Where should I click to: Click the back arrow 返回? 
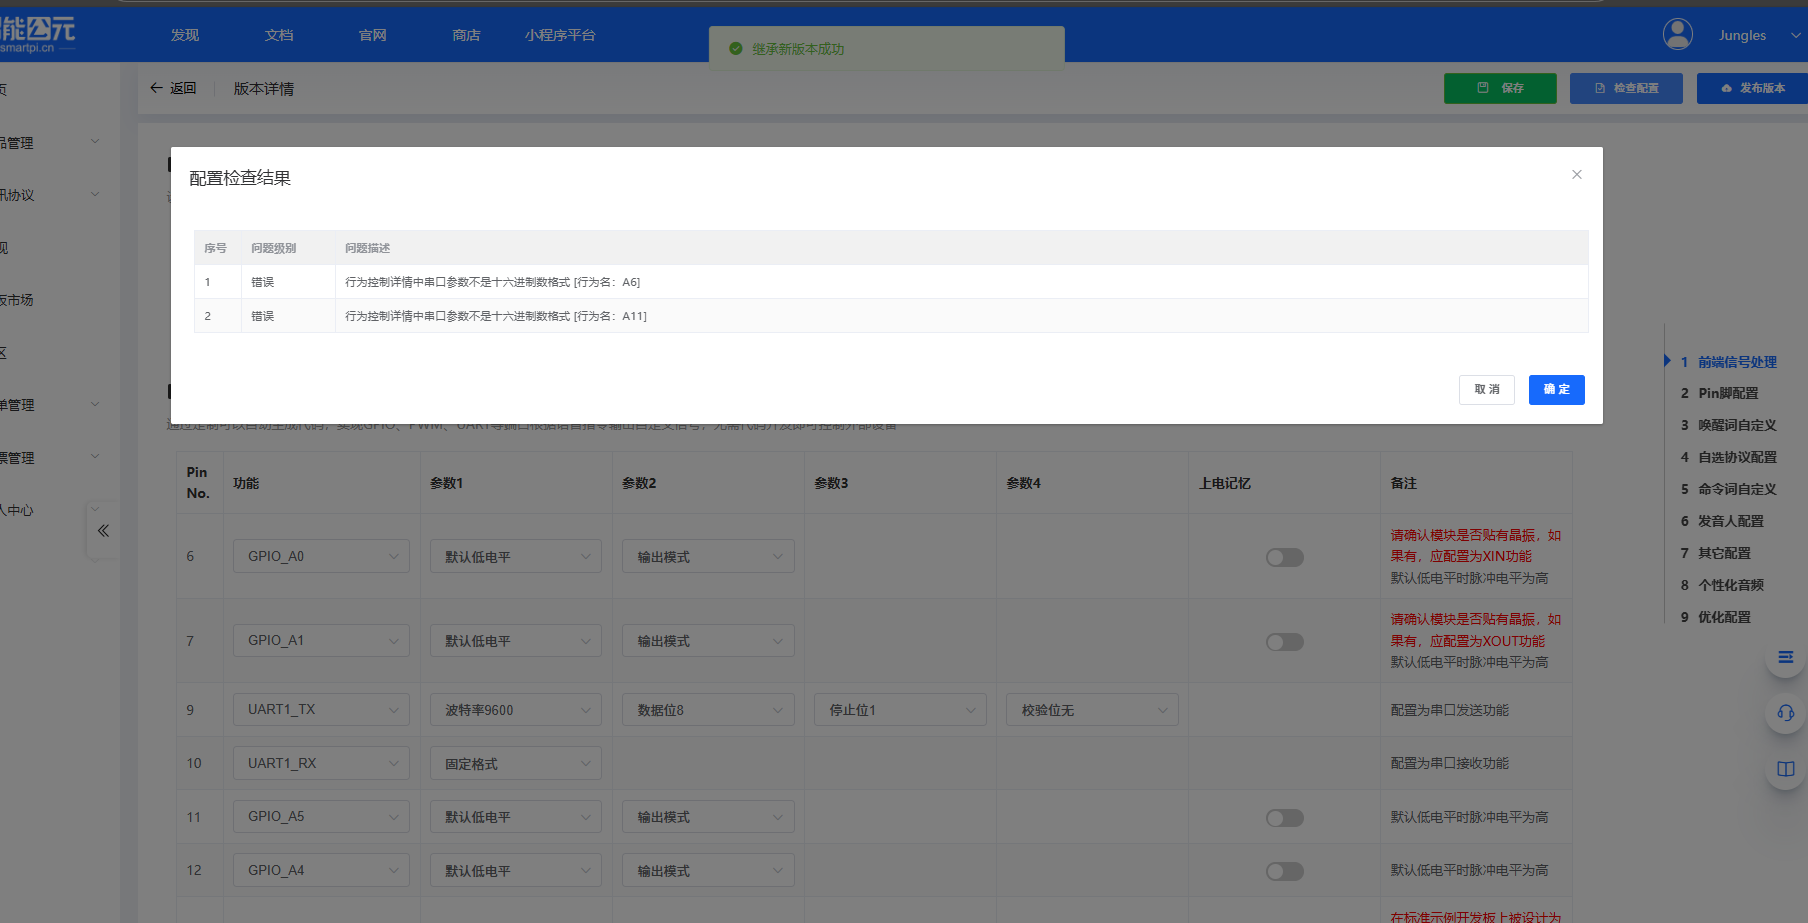(173, 89)
